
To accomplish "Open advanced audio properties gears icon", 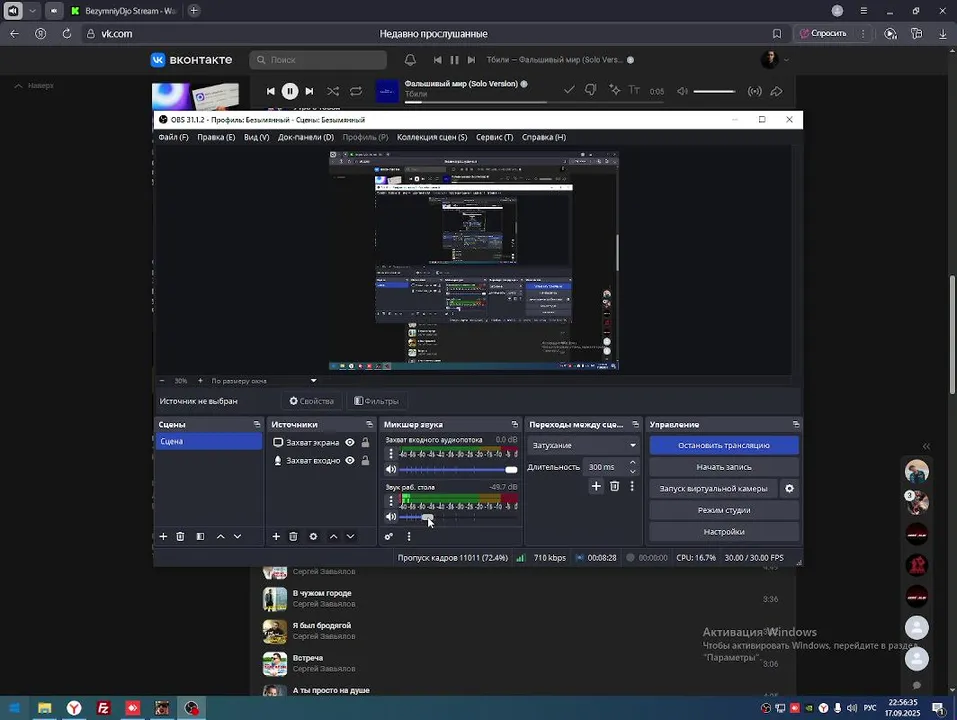I will click(389, 536).
